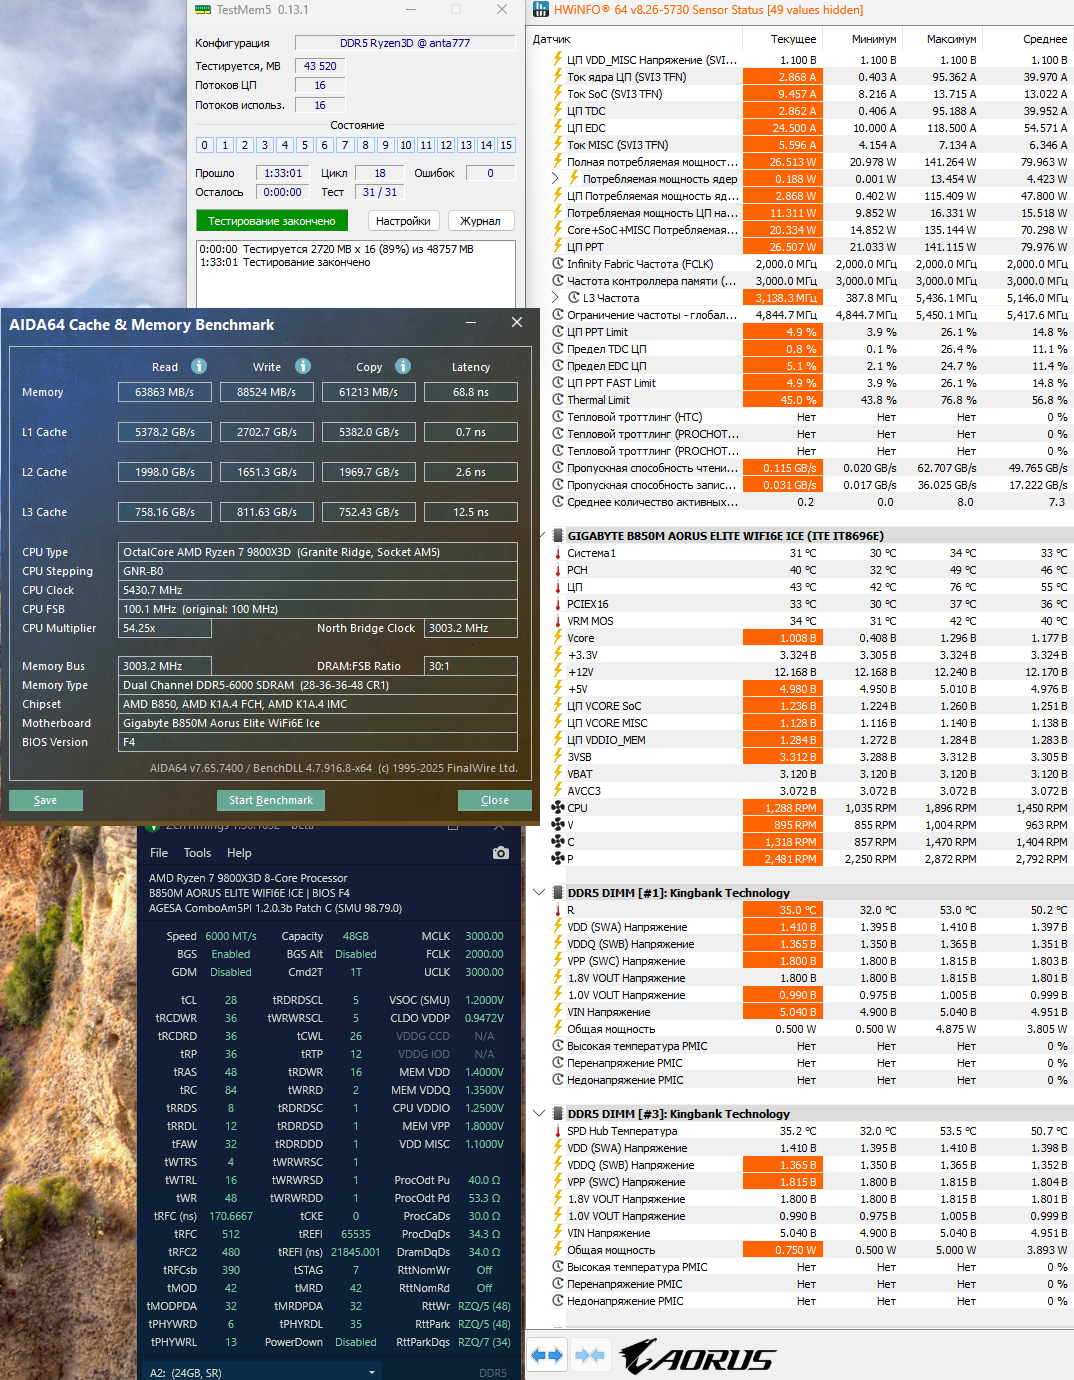Click the info icon next to Copy in AIDA64

(x=403, y=366)
